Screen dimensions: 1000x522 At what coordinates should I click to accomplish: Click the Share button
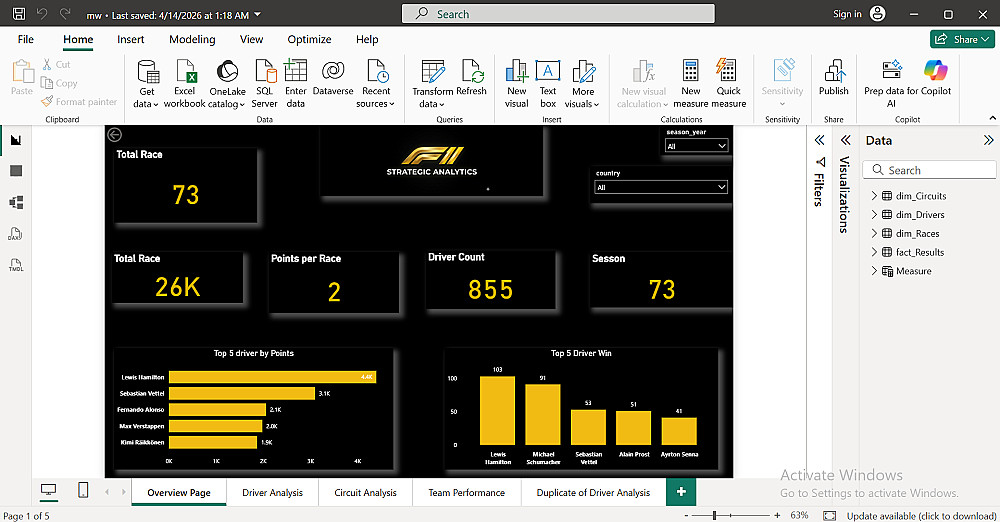coord(962,39)
